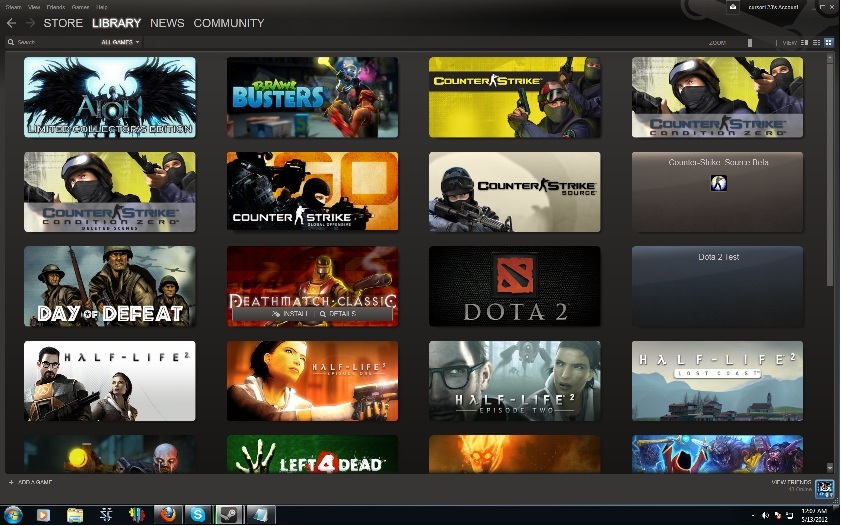Click the Counter-Strike: Source Beta small icon
The width and height of the screenshot is (841, 526).
tap(718, 183)
